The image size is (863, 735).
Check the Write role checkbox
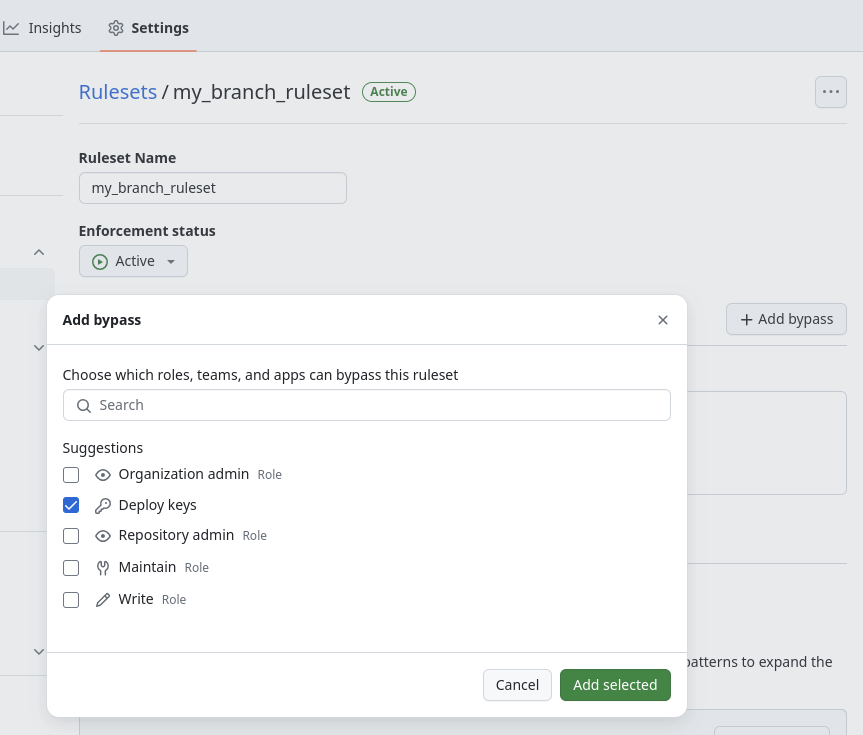pos(71,600)
